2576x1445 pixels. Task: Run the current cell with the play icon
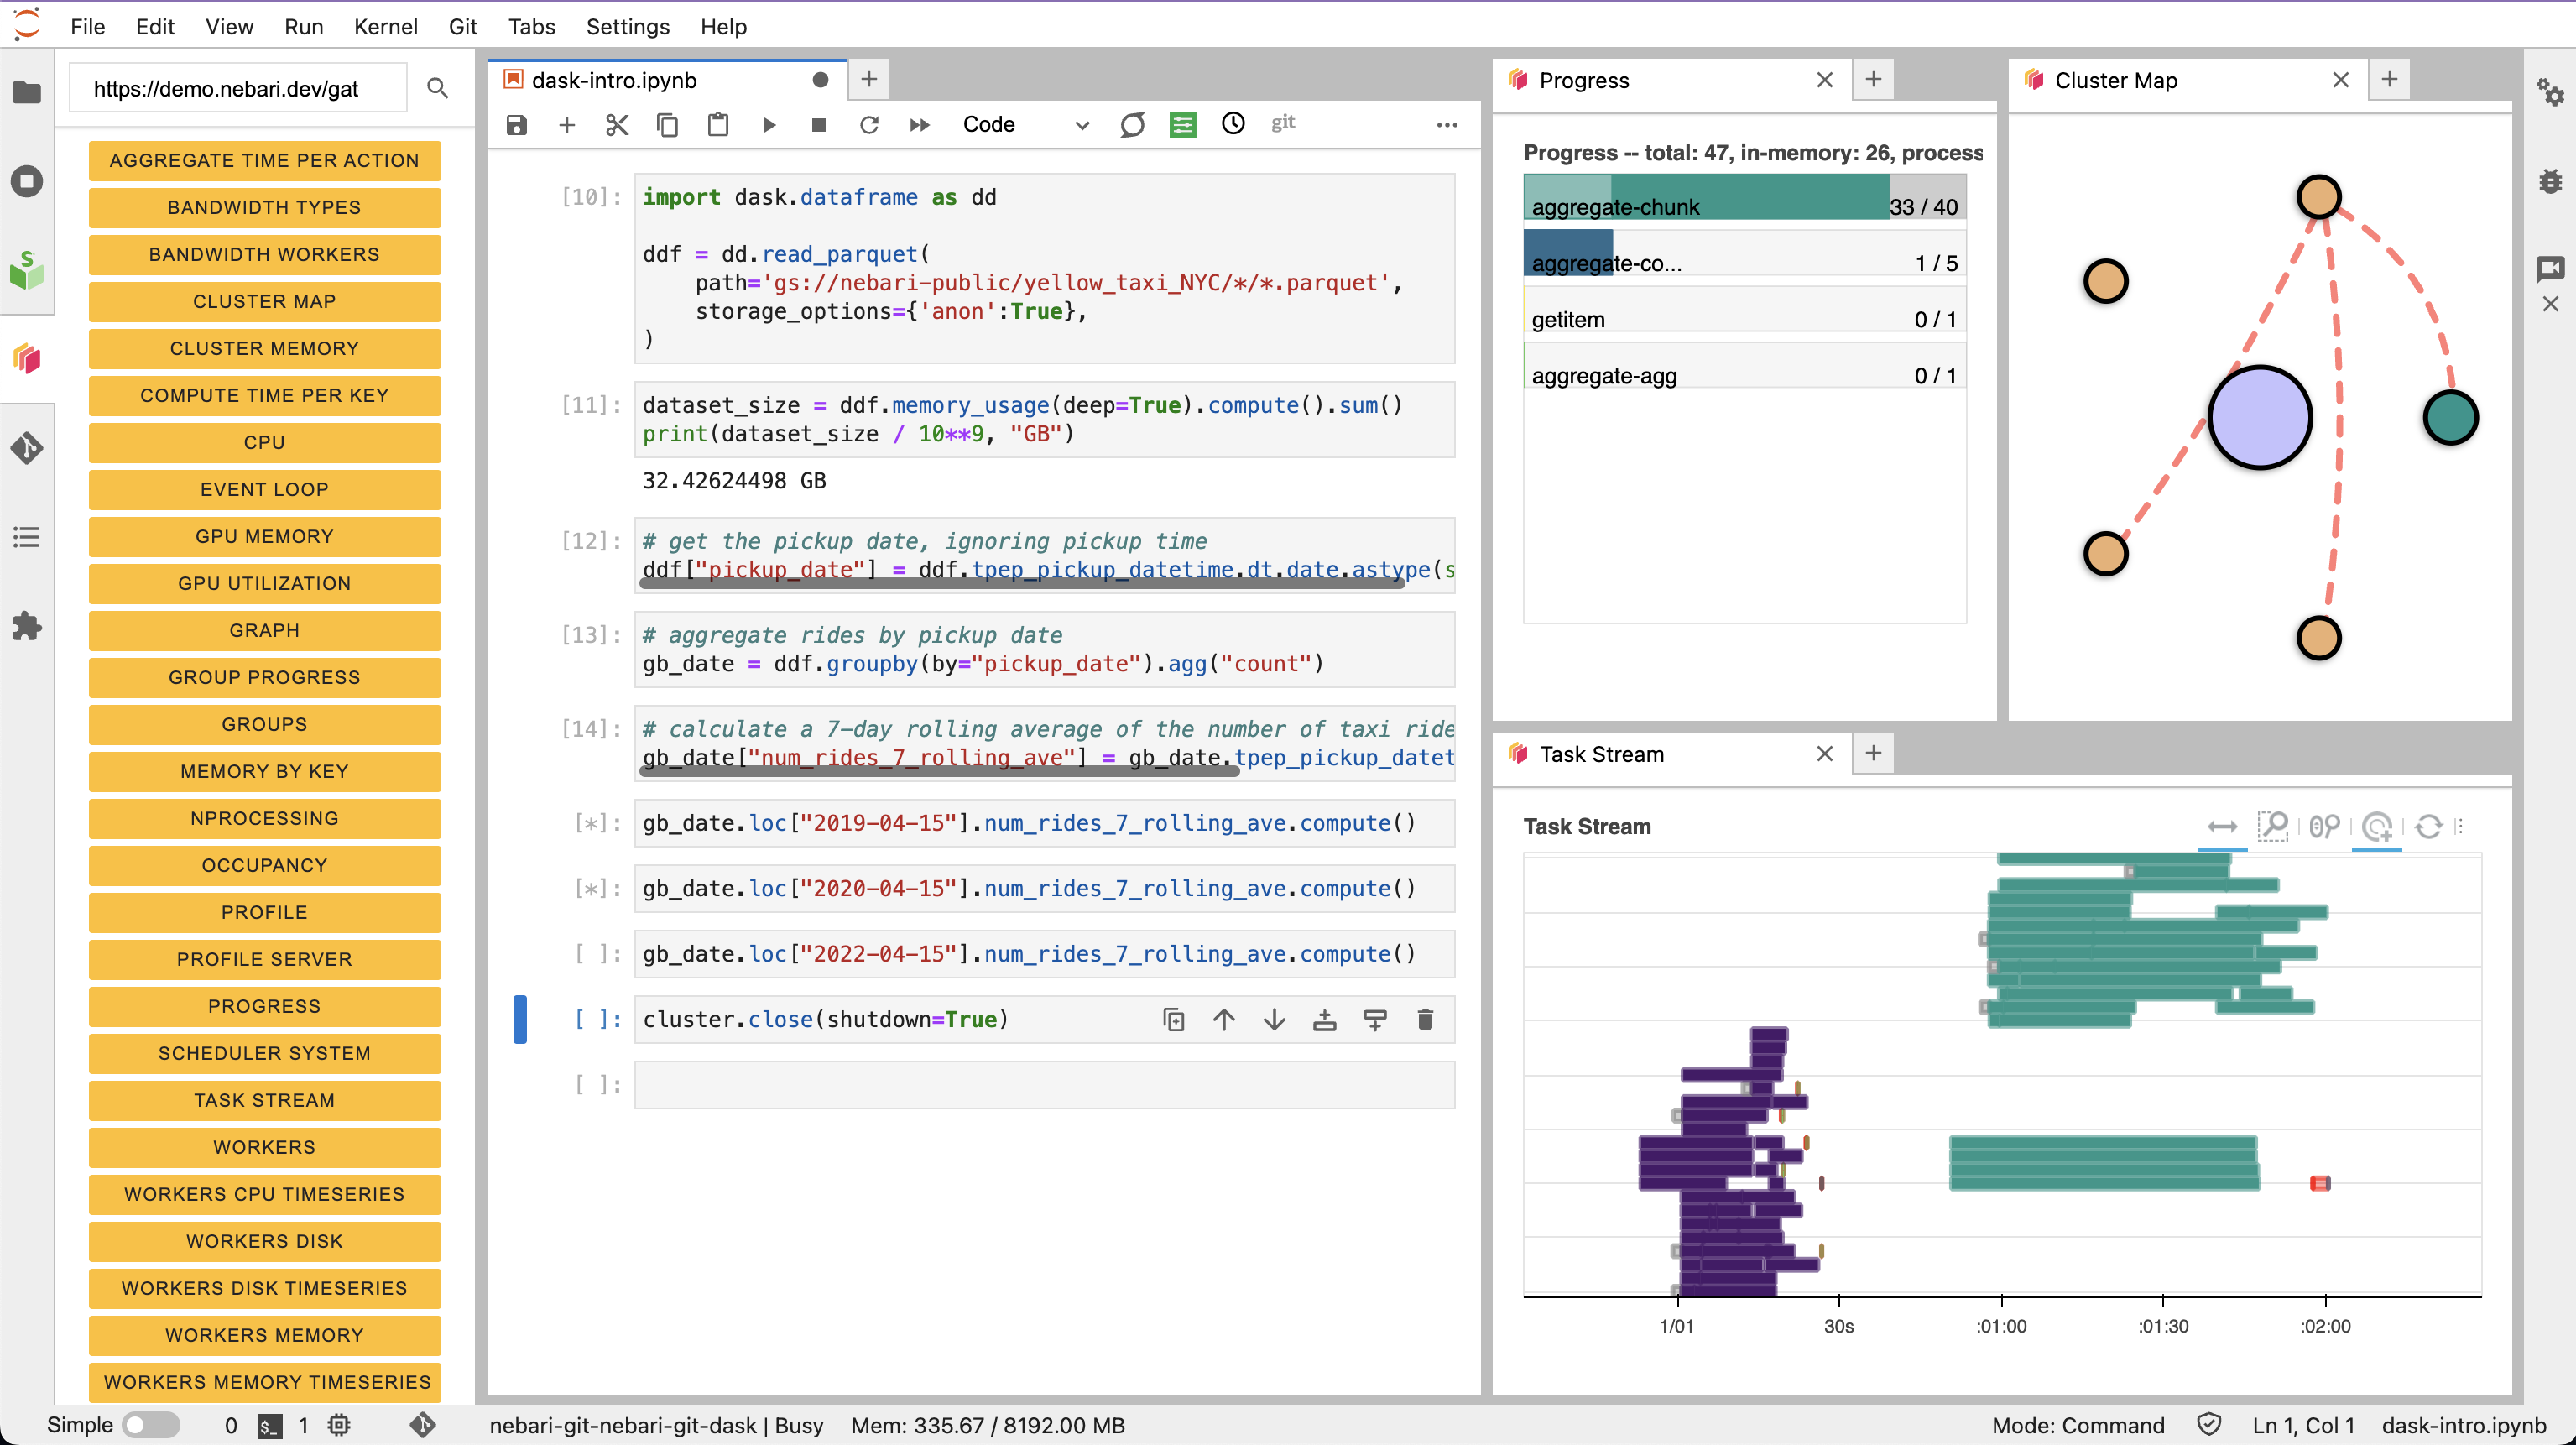point(769,124)
